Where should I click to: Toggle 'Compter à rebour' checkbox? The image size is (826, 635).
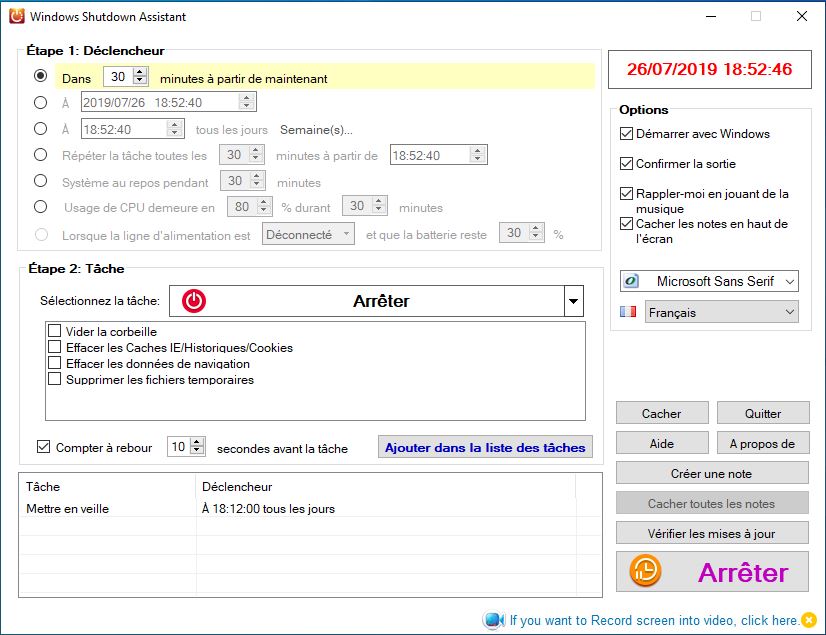click(x=43, y=447)
